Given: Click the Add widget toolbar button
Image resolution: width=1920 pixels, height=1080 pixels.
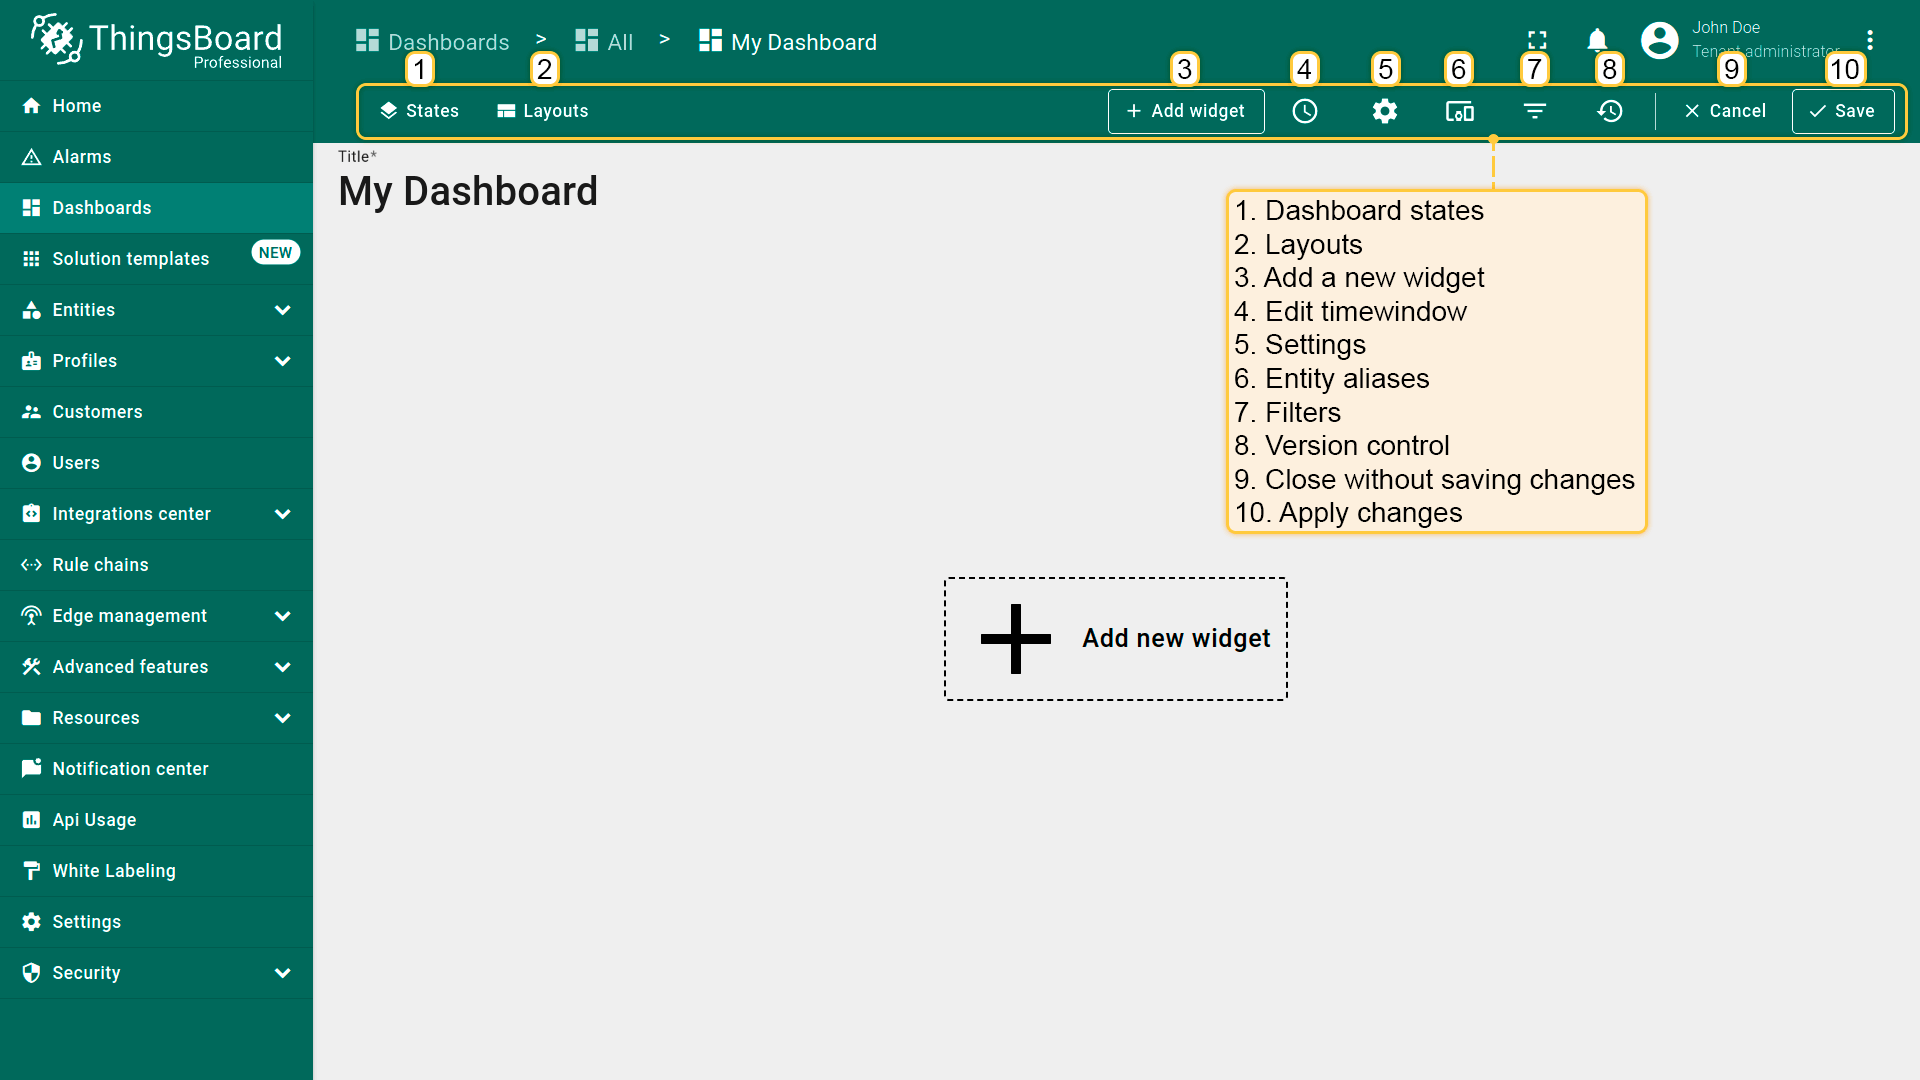Looking at the screenshot, I should 1186,111.
